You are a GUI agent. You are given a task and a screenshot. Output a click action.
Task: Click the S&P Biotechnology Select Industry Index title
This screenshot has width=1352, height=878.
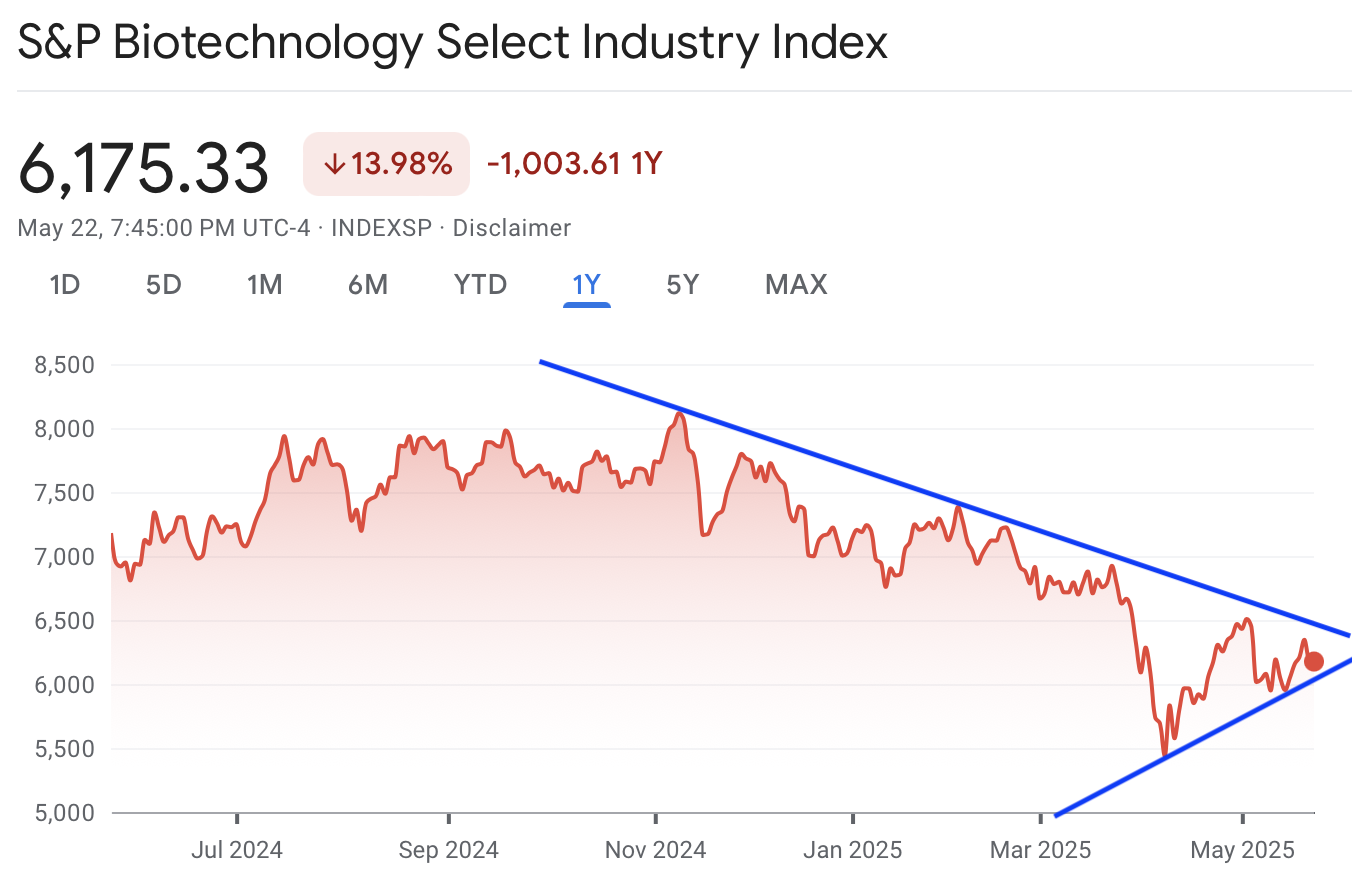(x=452, y=42)
